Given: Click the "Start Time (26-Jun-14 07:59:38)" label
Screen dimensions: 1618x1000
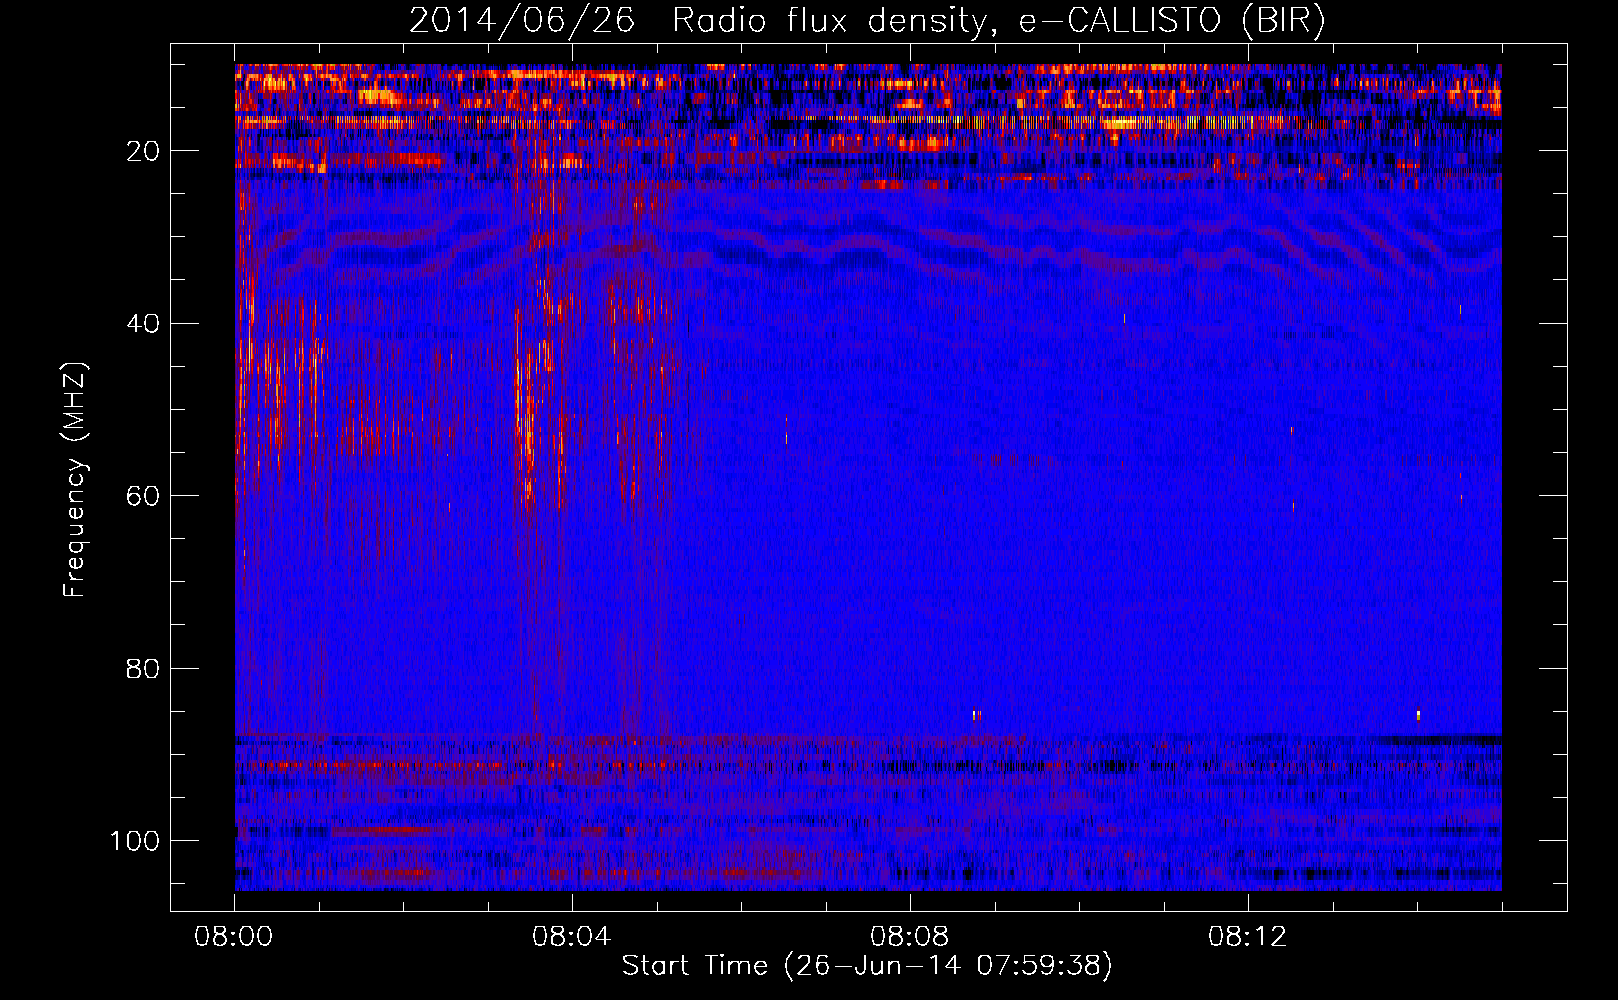Looking at the screenshot, I should tap(867, 965).
